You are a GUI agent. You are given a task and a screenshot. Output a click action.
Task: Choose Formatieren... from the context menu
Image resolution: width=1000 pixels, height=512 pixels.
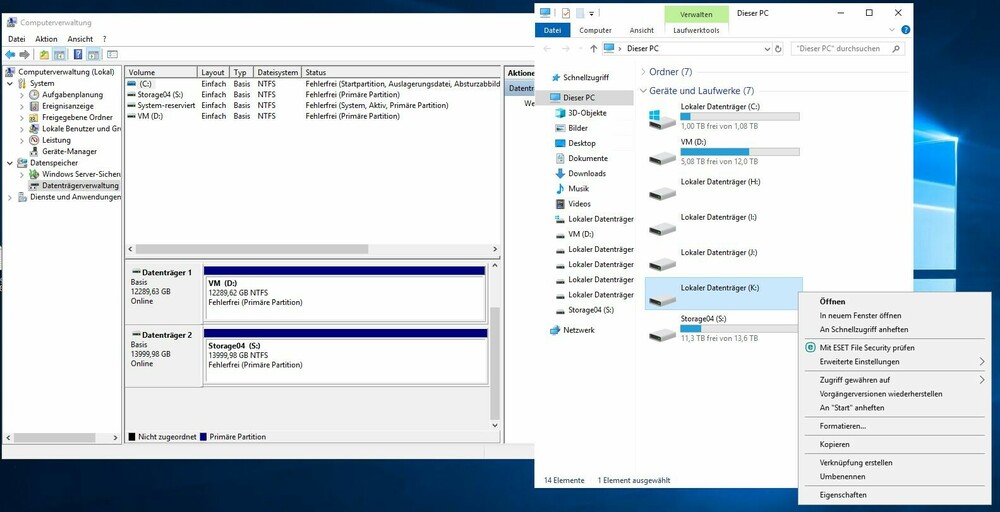(842, 426)
